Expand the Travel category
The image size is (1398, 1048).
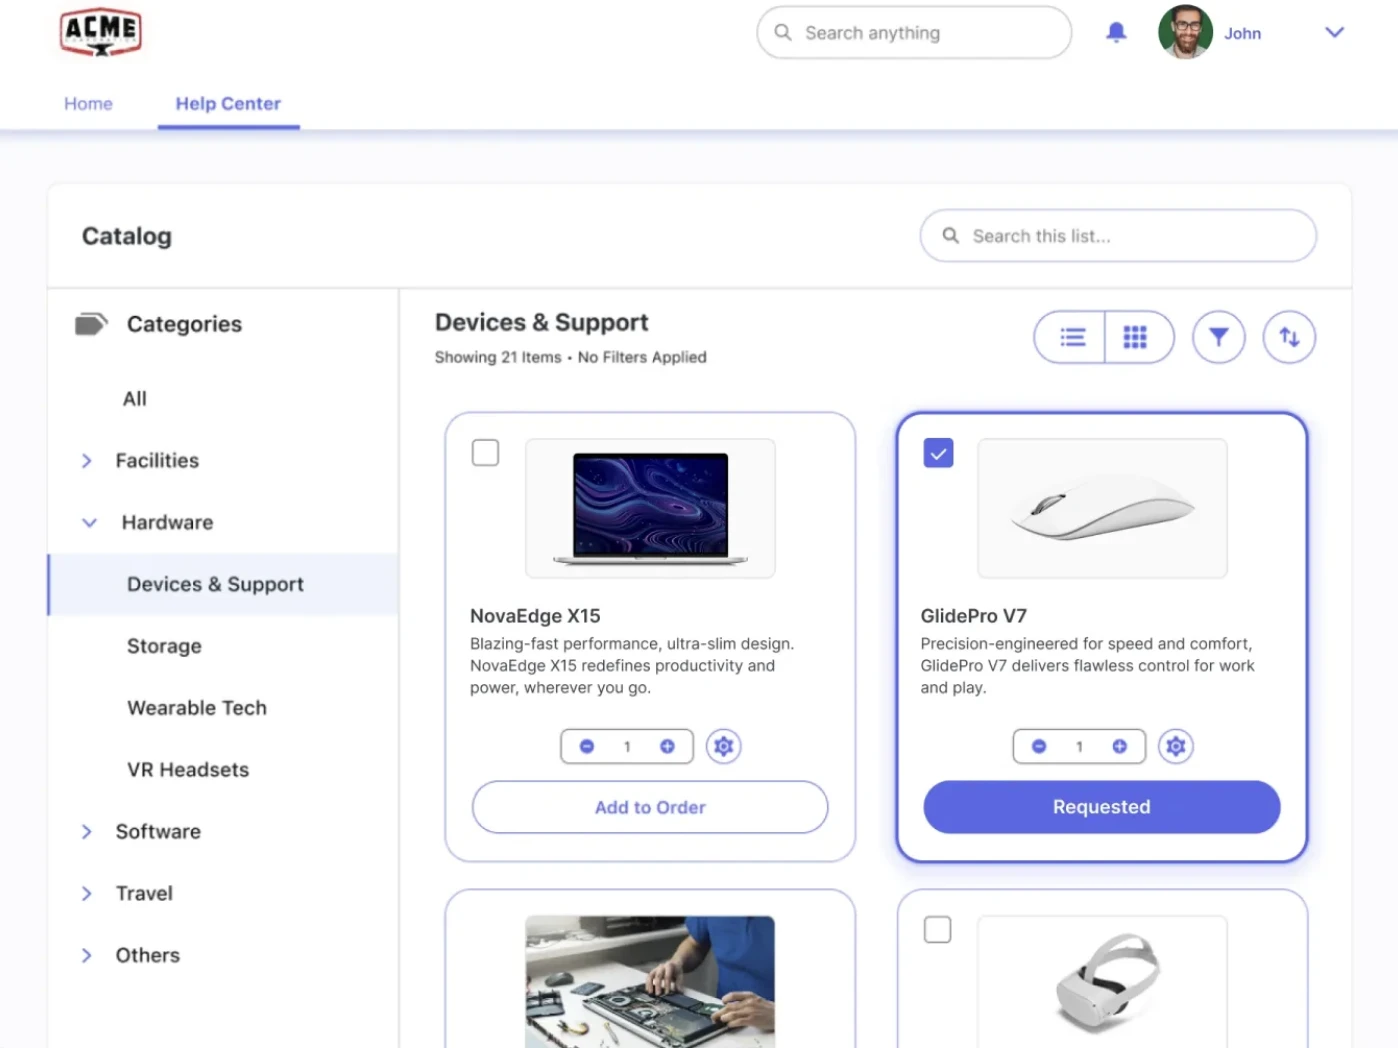point(86,894)
